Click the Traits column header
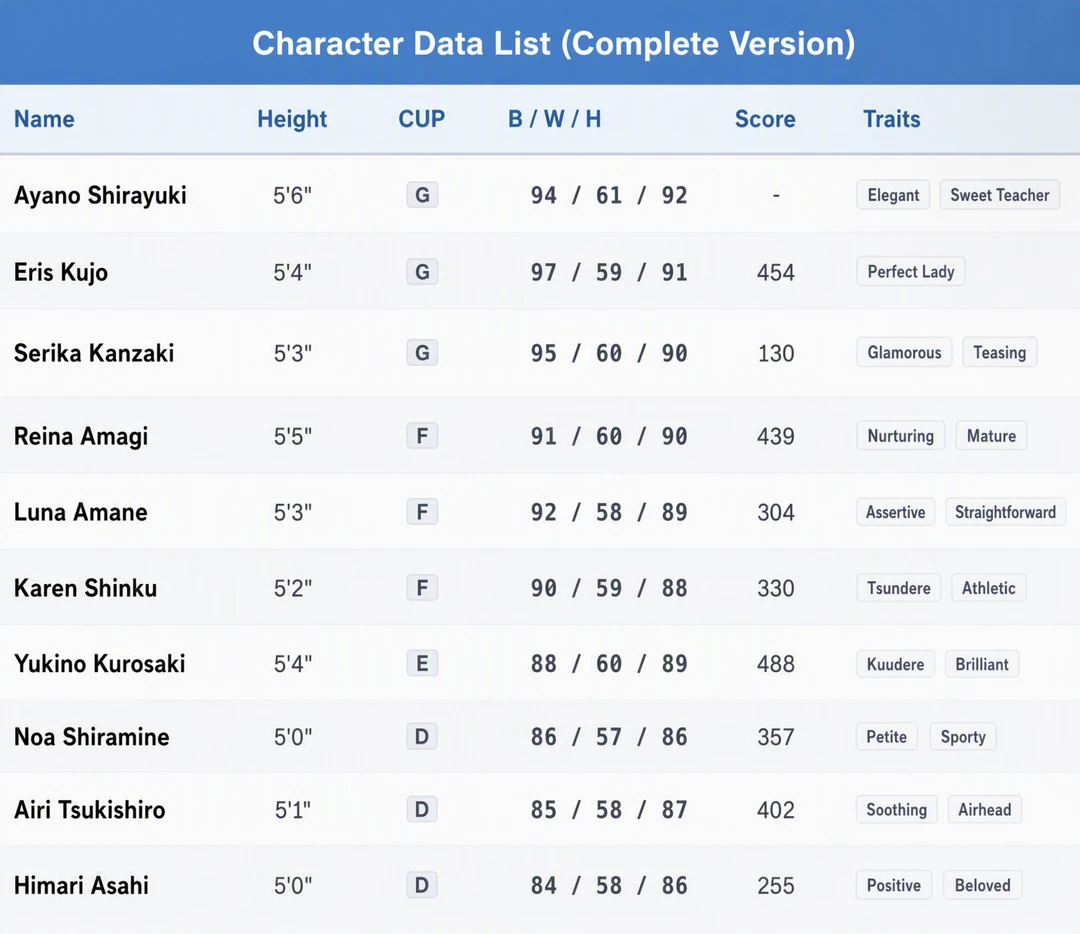The width and height of the screenshot is (1080, 934). (892, 119)
